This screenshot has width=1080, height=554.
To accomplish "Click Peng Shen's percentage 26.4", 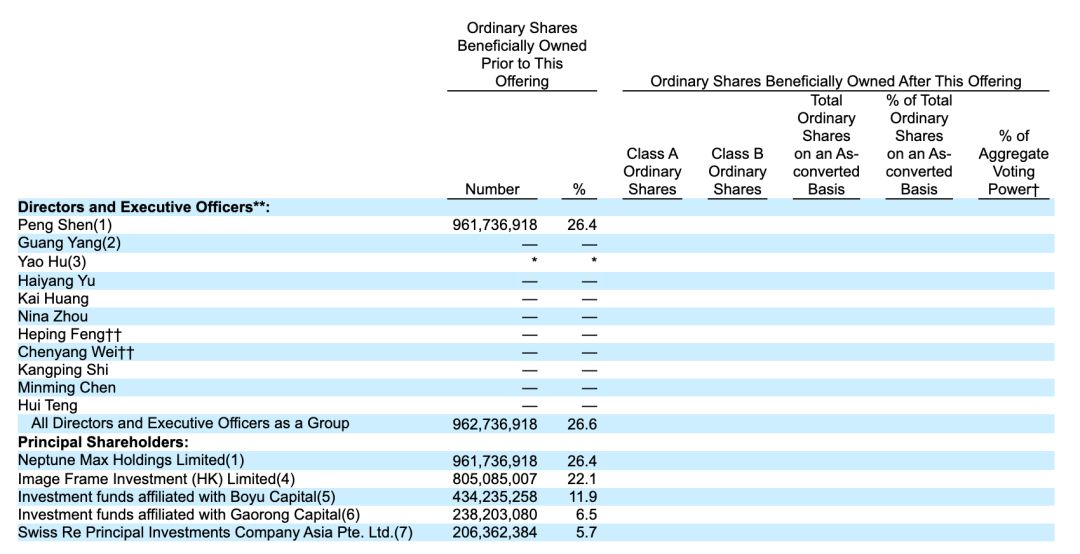I will tap(582, 225).
